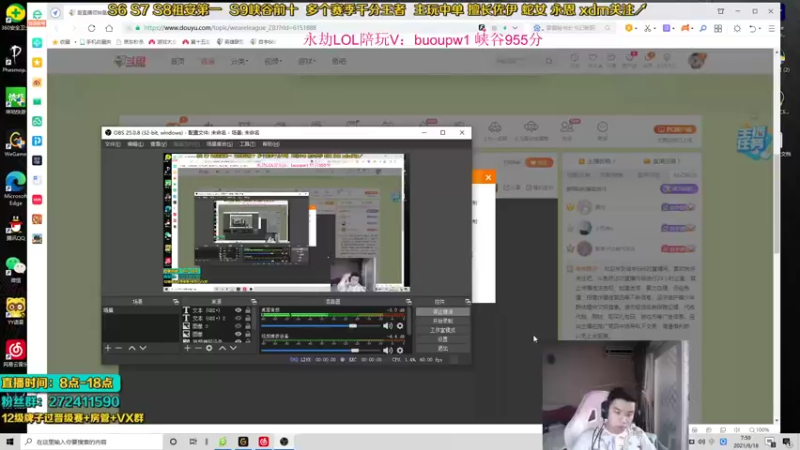The image size is (800, 450).
Task: Pop out the OBS controls dock
Action: coord(467,302)
